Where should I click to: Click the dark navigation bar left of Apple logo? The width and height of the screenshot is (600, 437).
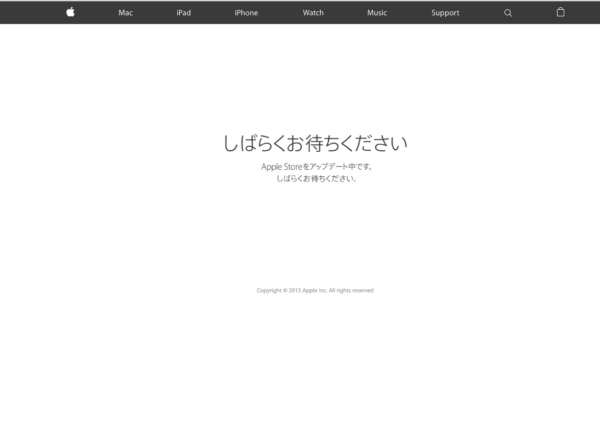click(x=30, y=12)
